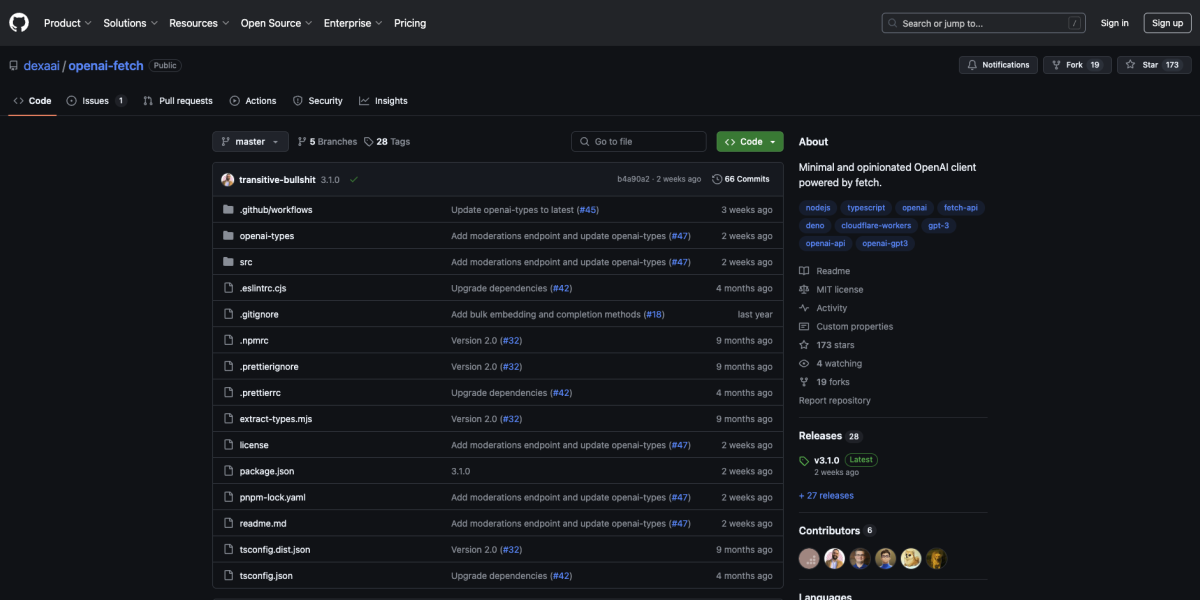Image resolution: width=1200 pixels, height=600 pixels.
Task: Click the GitHub logo icon
Action: point(18,22)
